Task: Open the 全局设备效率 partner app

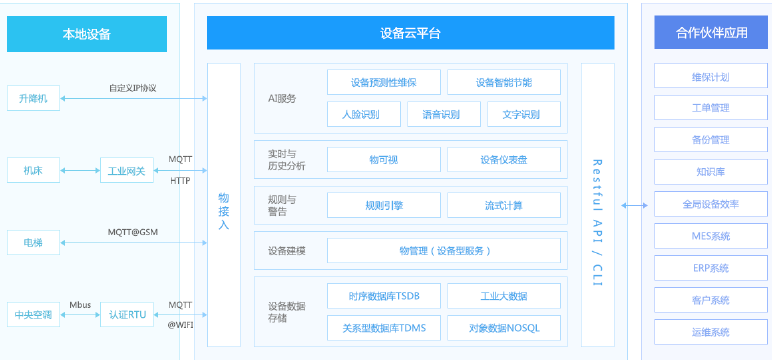Action: click(x=711, y=204)
